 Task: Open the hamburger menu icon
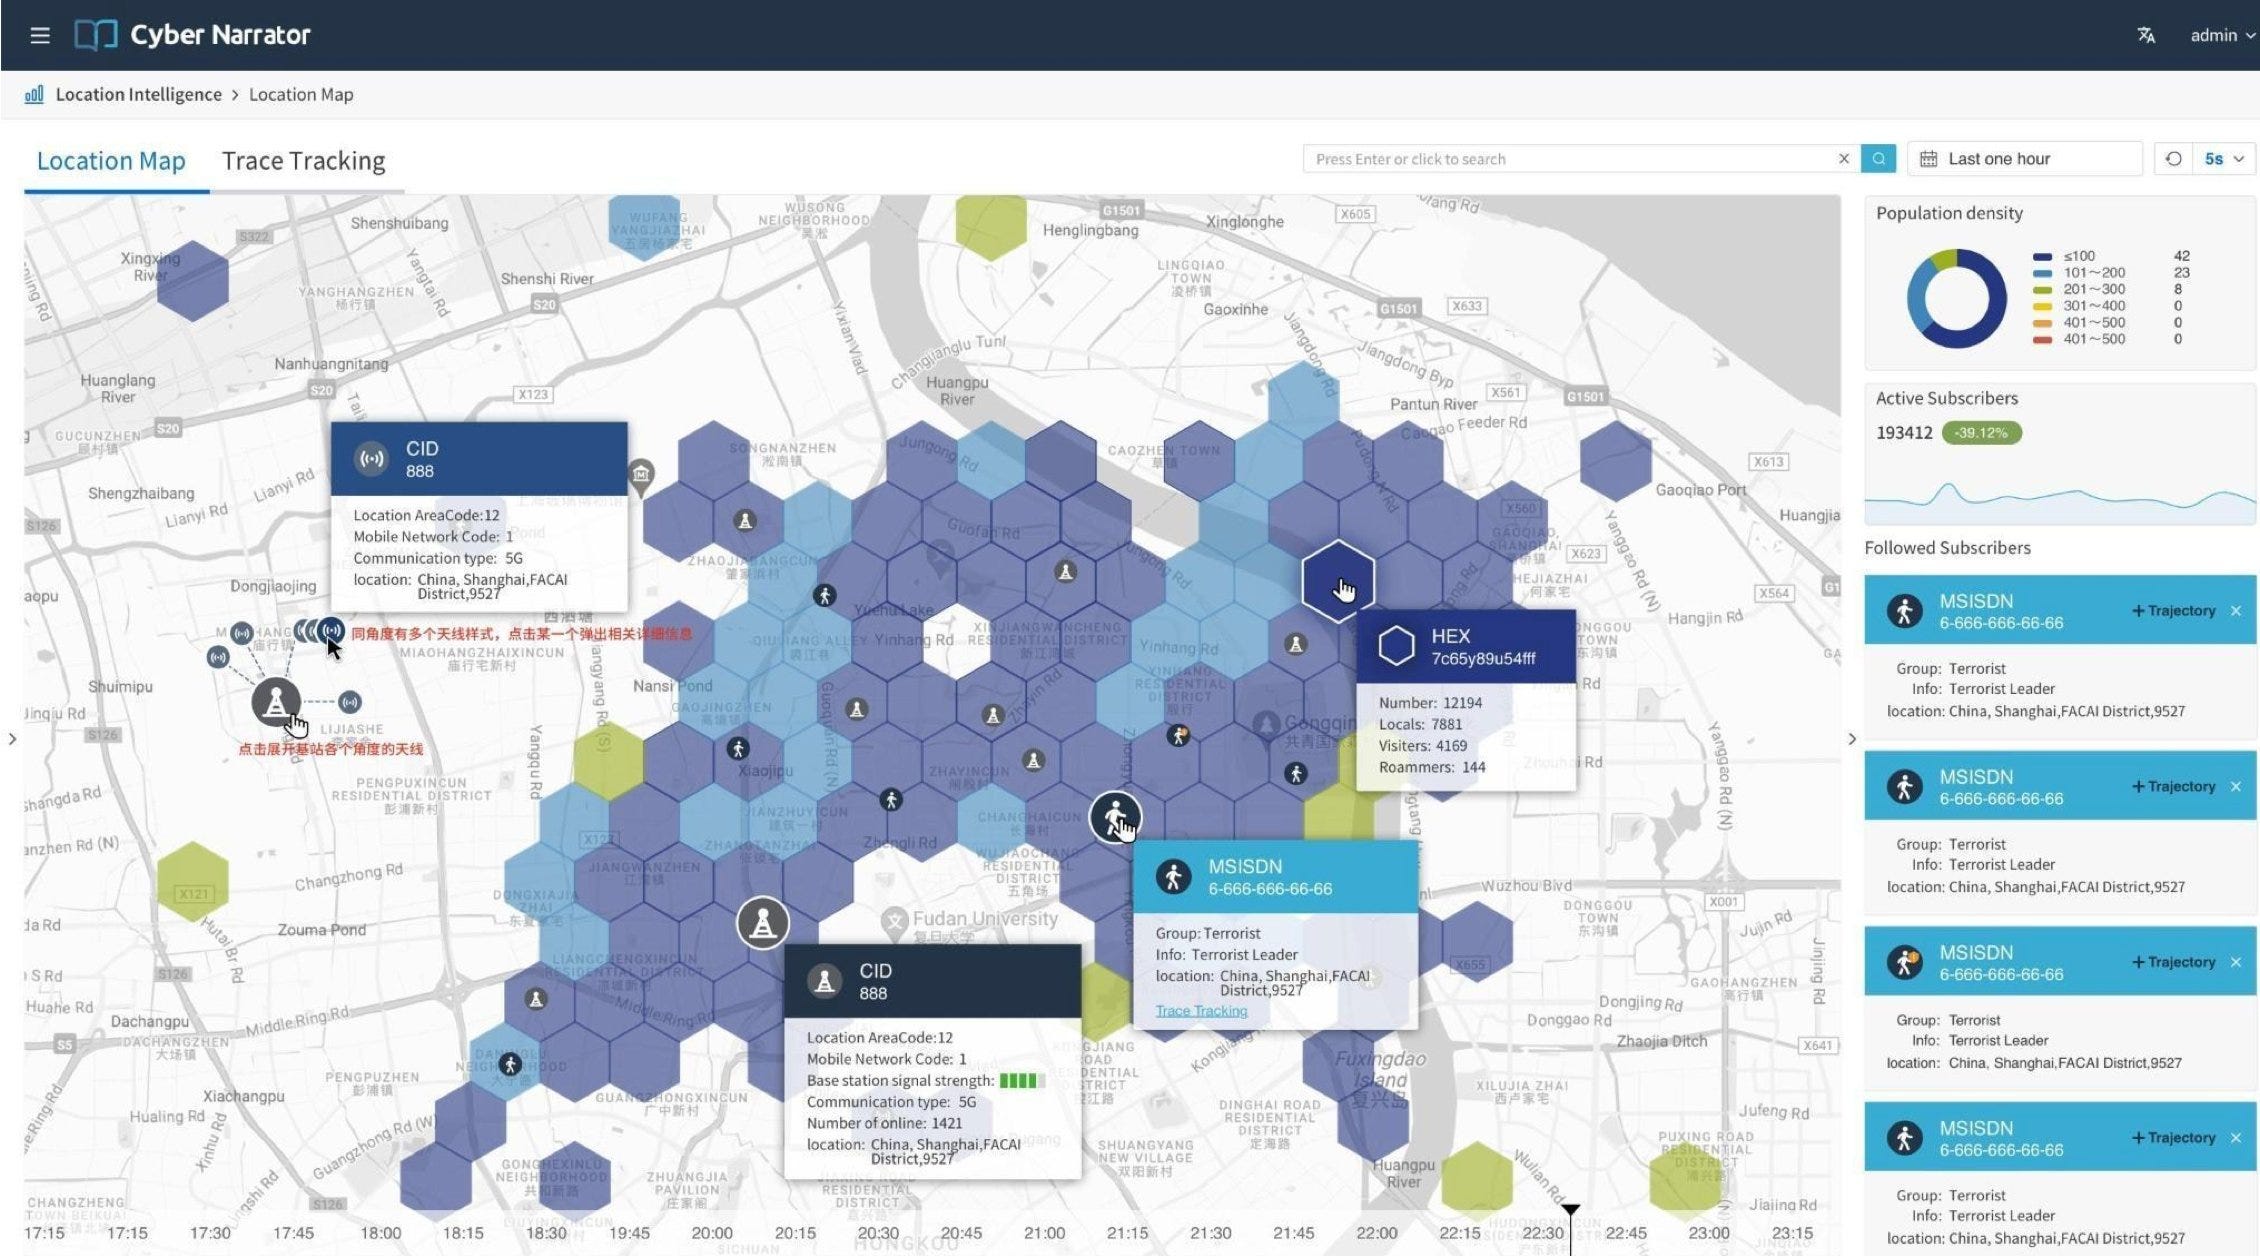[40, 35]
